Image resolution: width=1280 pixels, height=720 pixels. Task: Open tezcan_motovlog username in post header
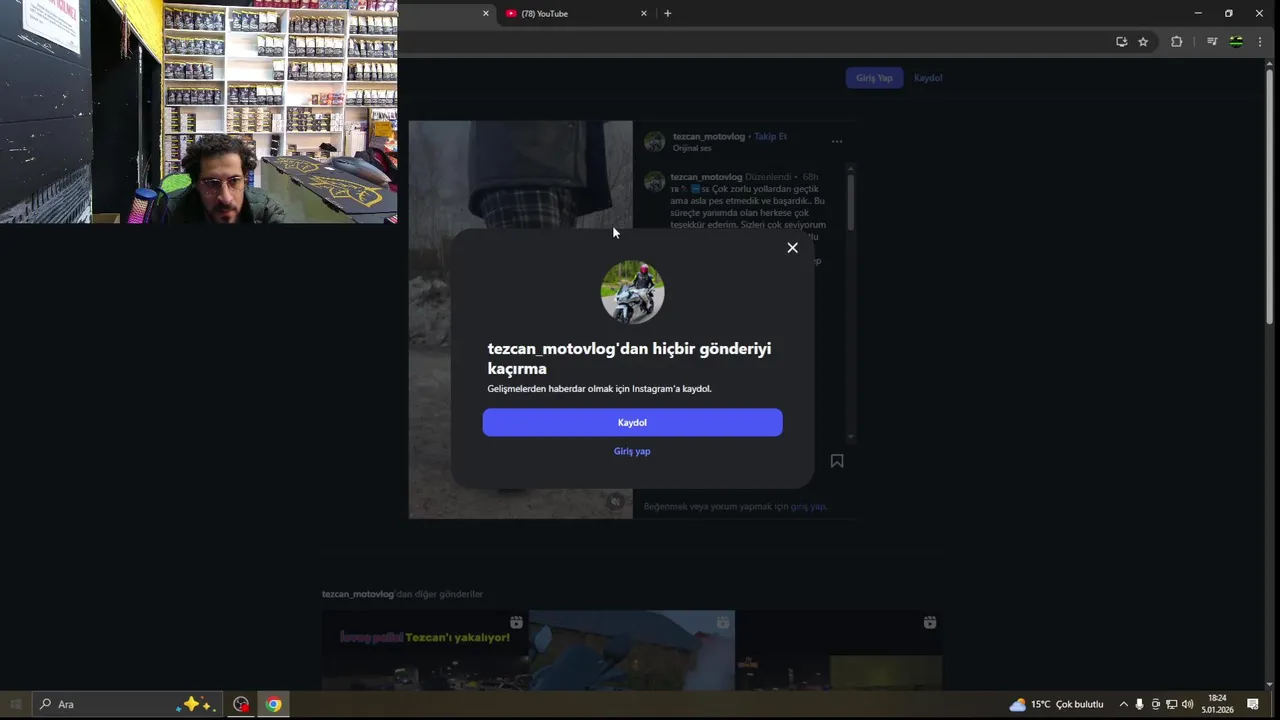708,136
